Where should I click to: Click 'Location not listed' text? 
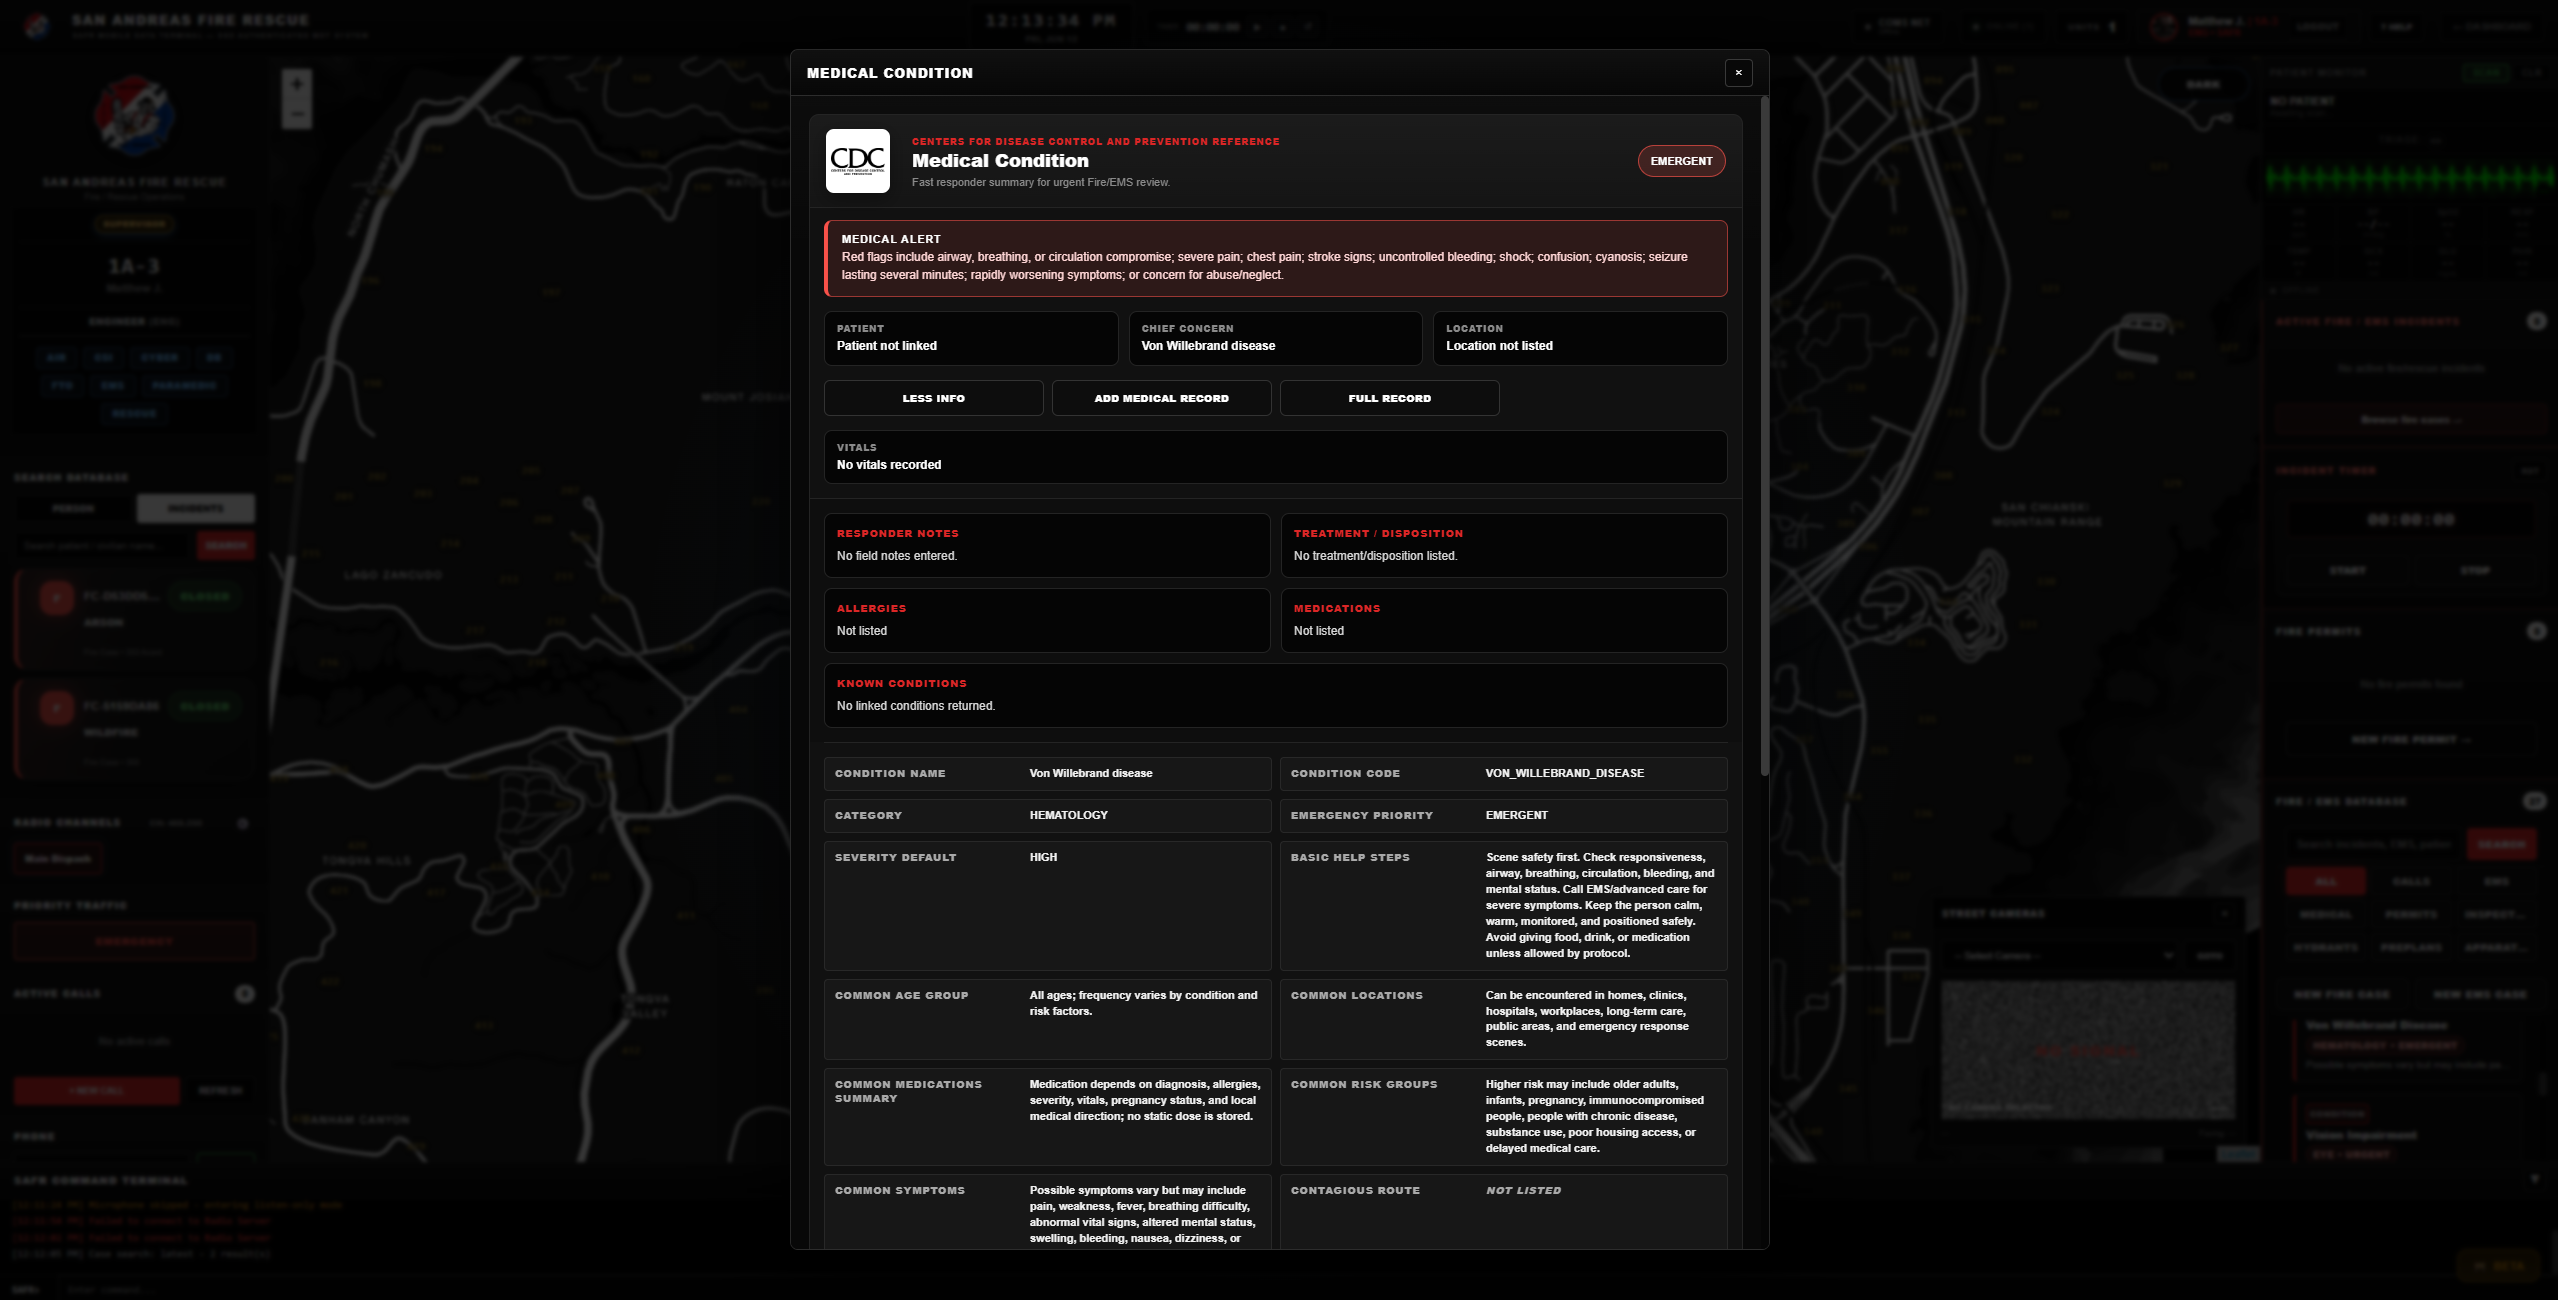tap(1499, 346)
